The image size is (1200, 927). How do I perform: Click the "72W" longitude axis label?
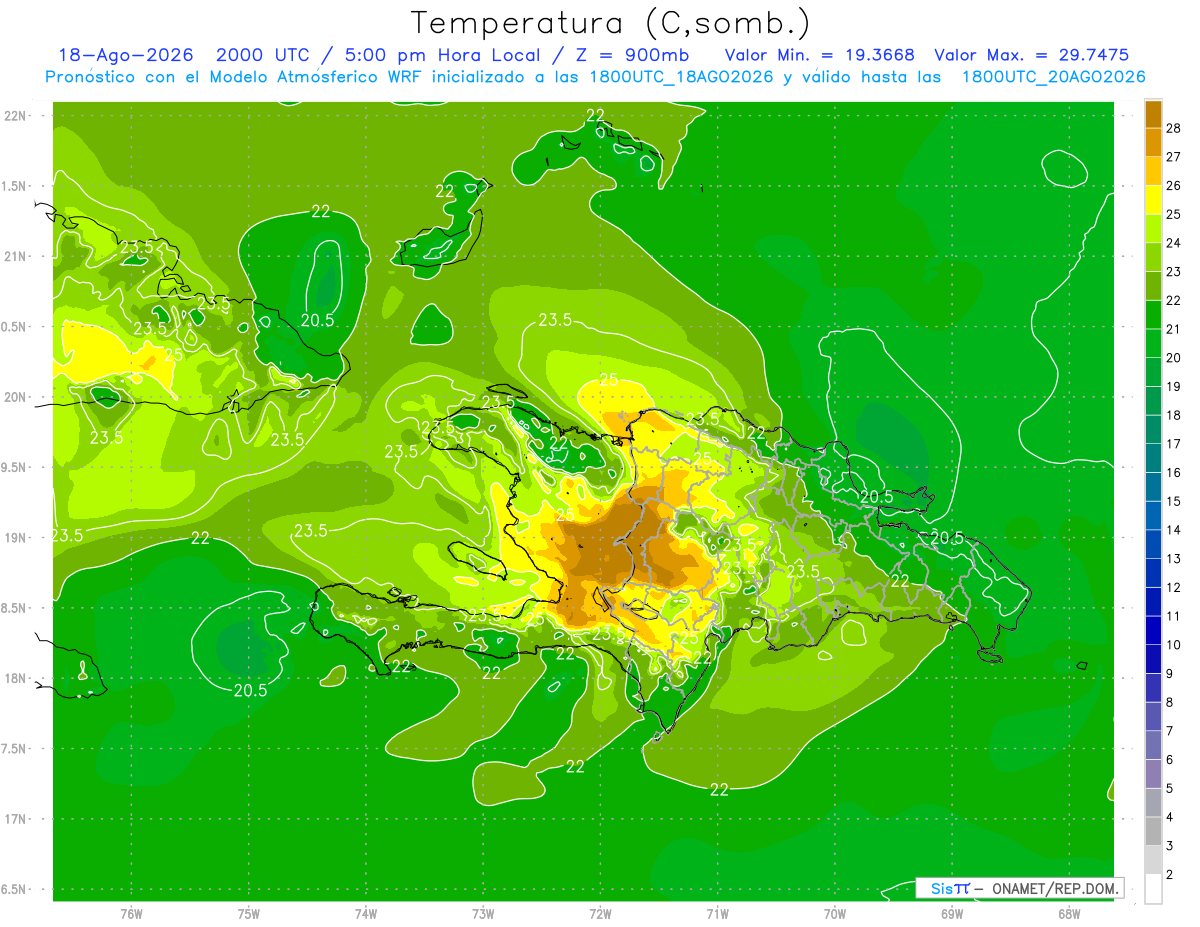[x=600, y=914]
